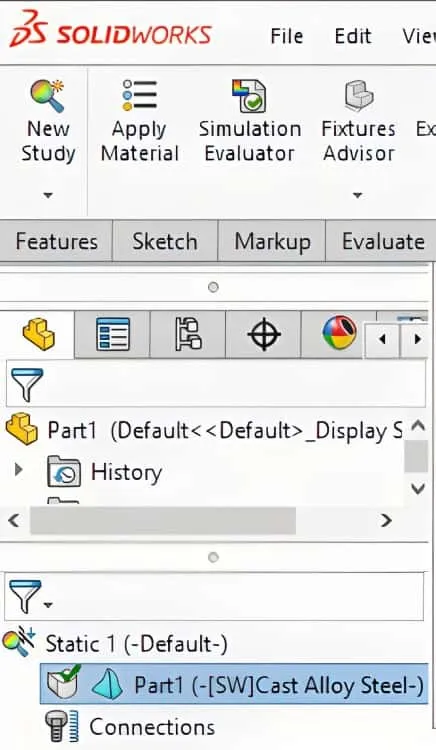Click the New Study icon
This screenshot has height=750, width=436.
coord(47,96)
